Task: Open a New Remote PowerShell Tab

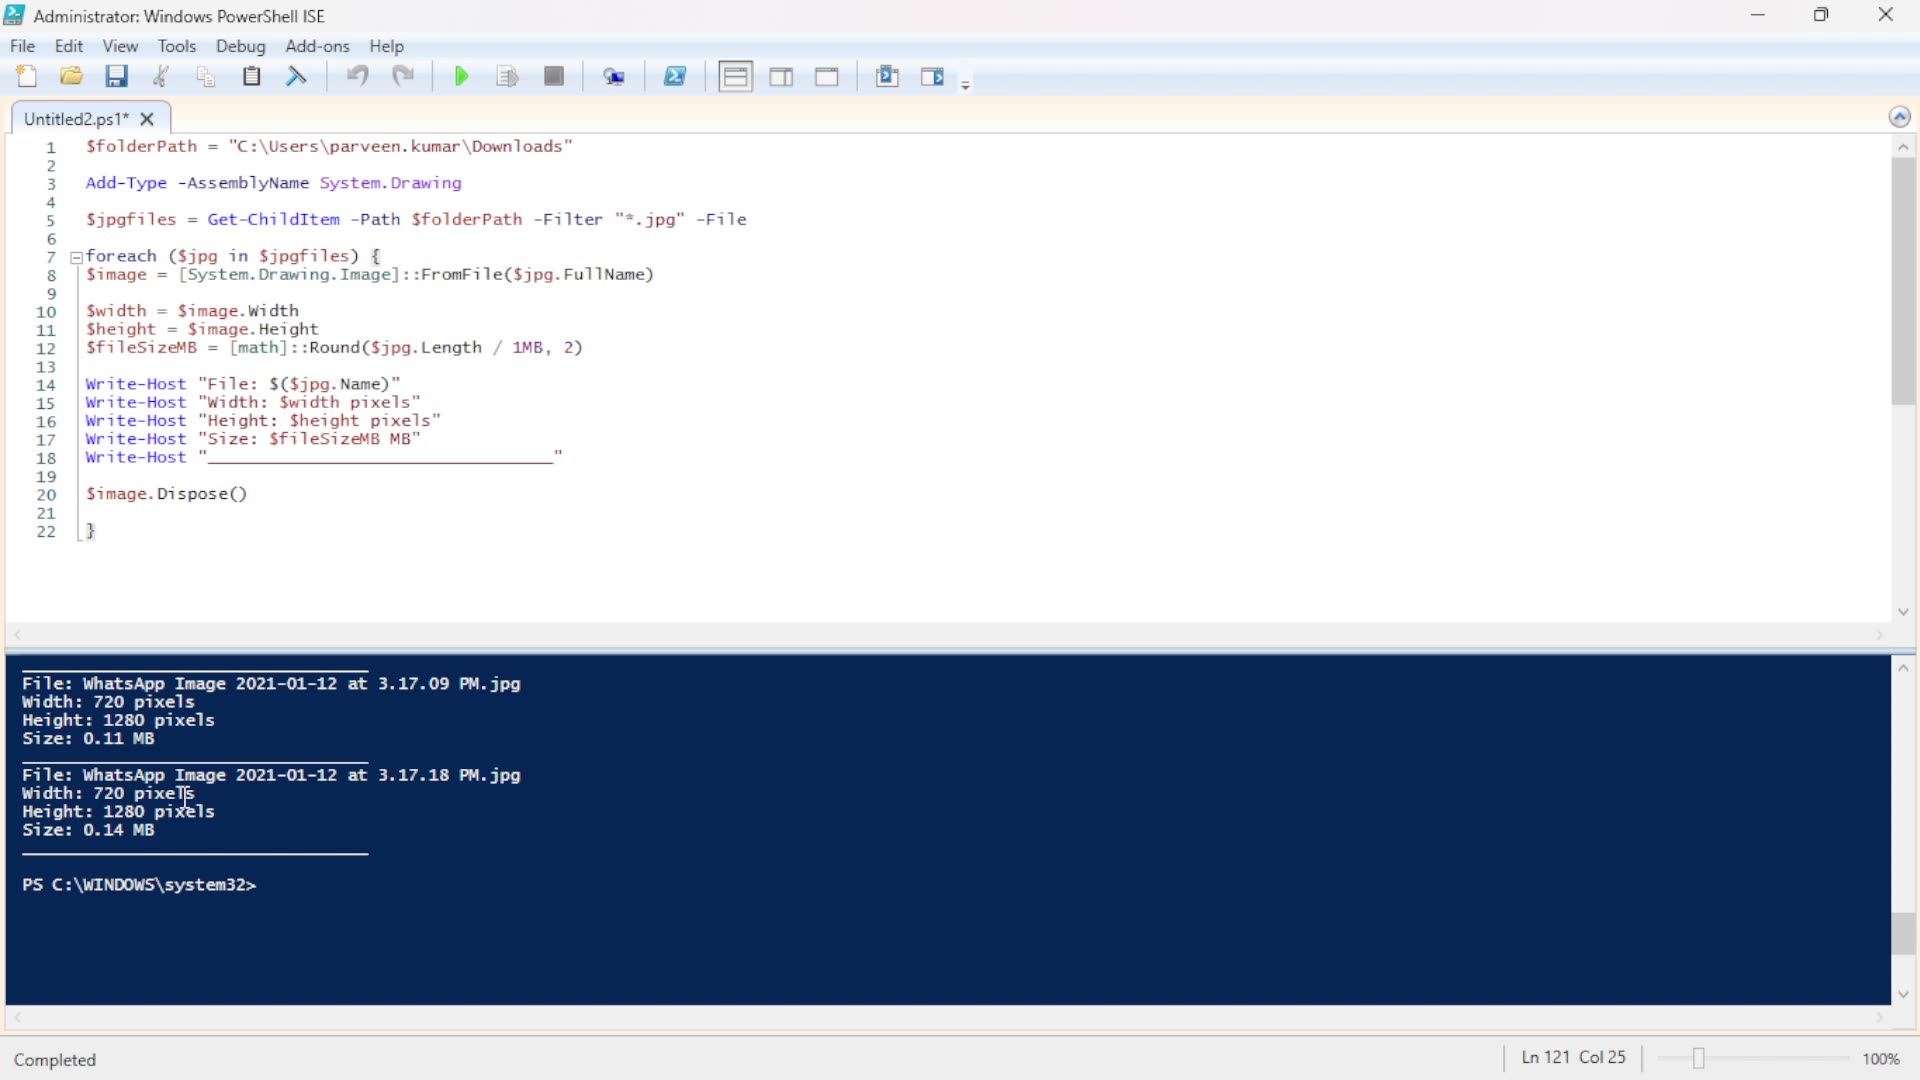Action: click(x=615, y=76)
